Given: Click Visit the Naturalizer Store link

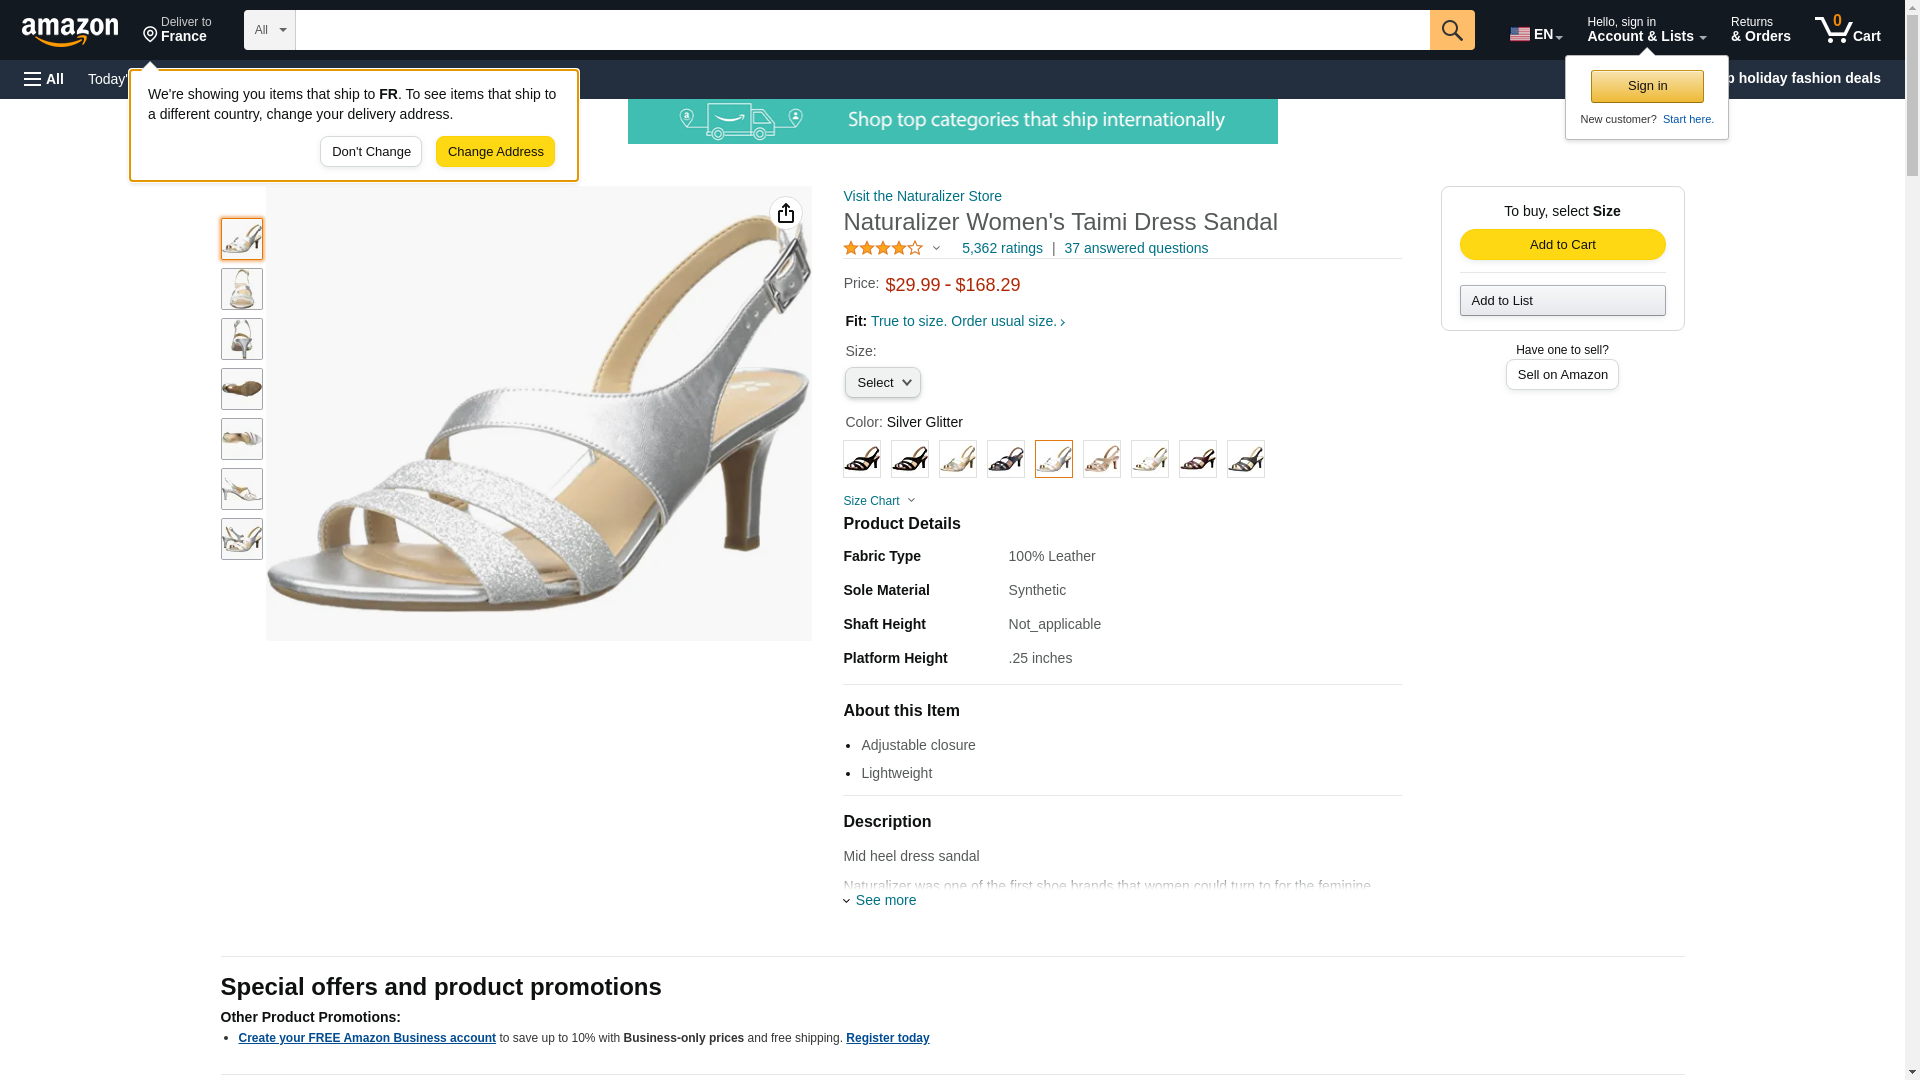Looking at the screenshot, I should point(922,196).
